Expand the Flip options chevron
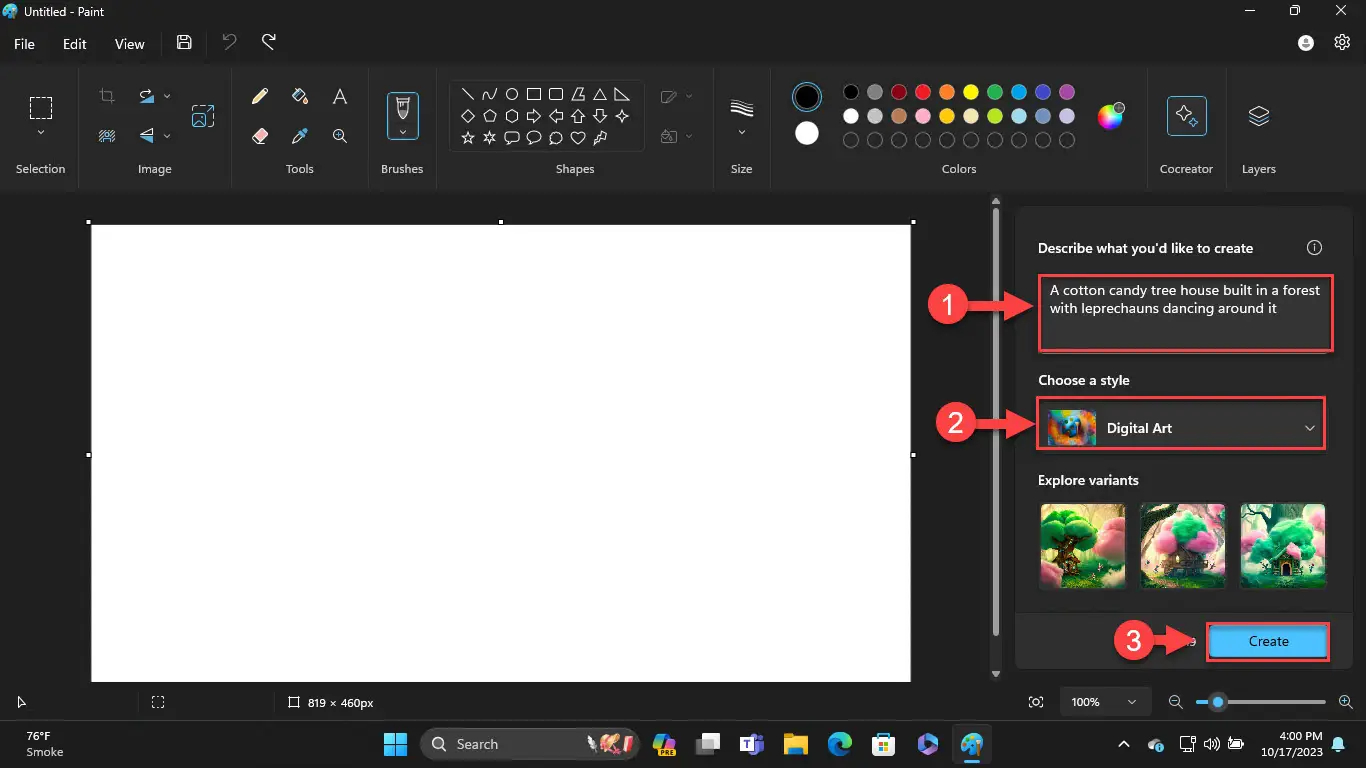Viewport: 1366px width, 768px height. pos(167,135)
